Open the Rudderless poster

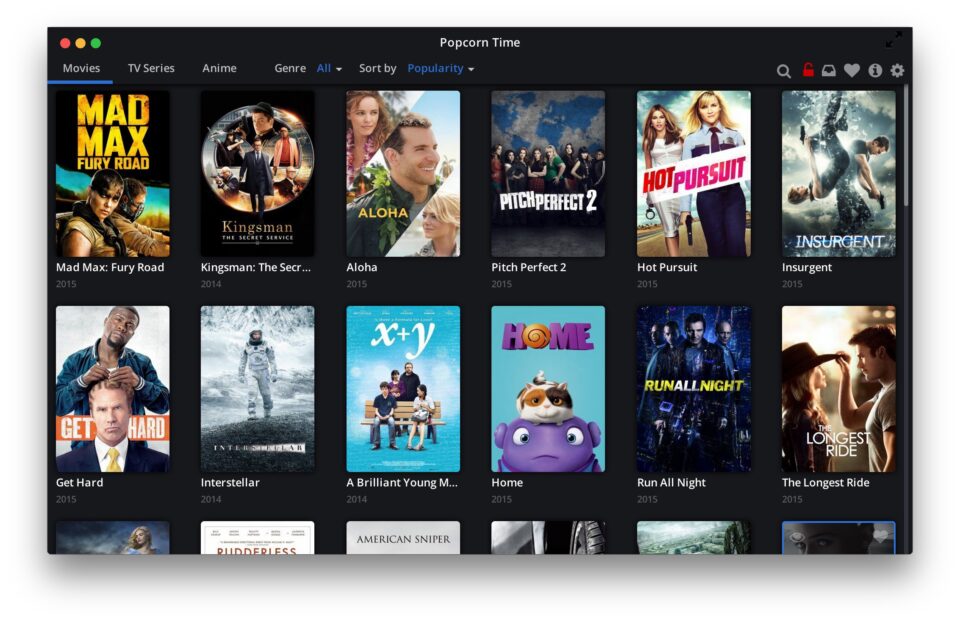[257, 538]
